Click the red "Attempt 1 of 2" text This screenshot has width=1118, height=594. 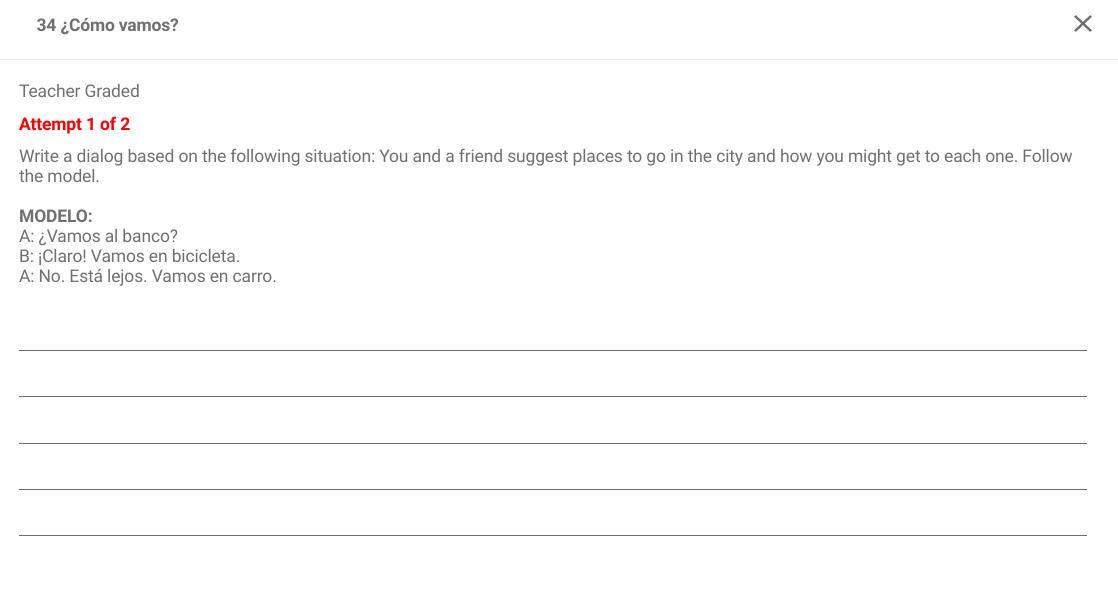pyautogui.click(x=74, y=124)
